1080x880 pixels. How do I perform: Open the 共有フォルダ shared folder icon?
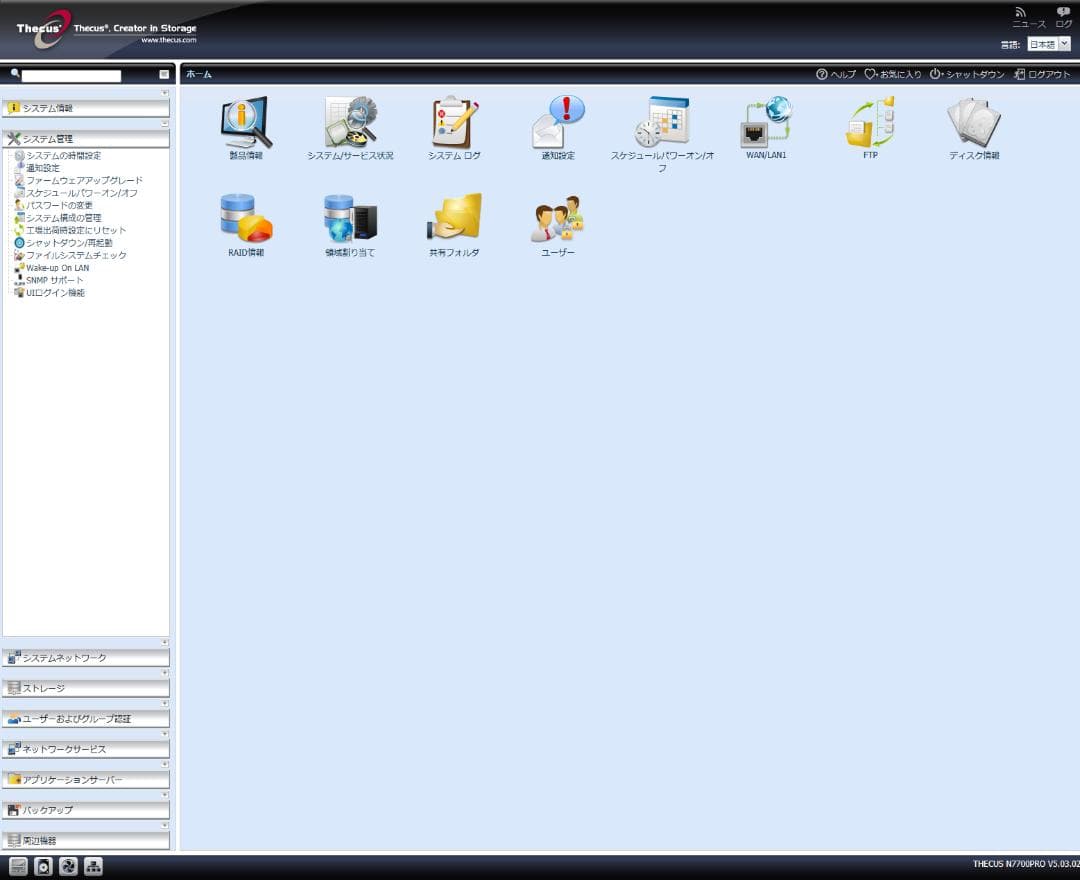coord(455,220)
